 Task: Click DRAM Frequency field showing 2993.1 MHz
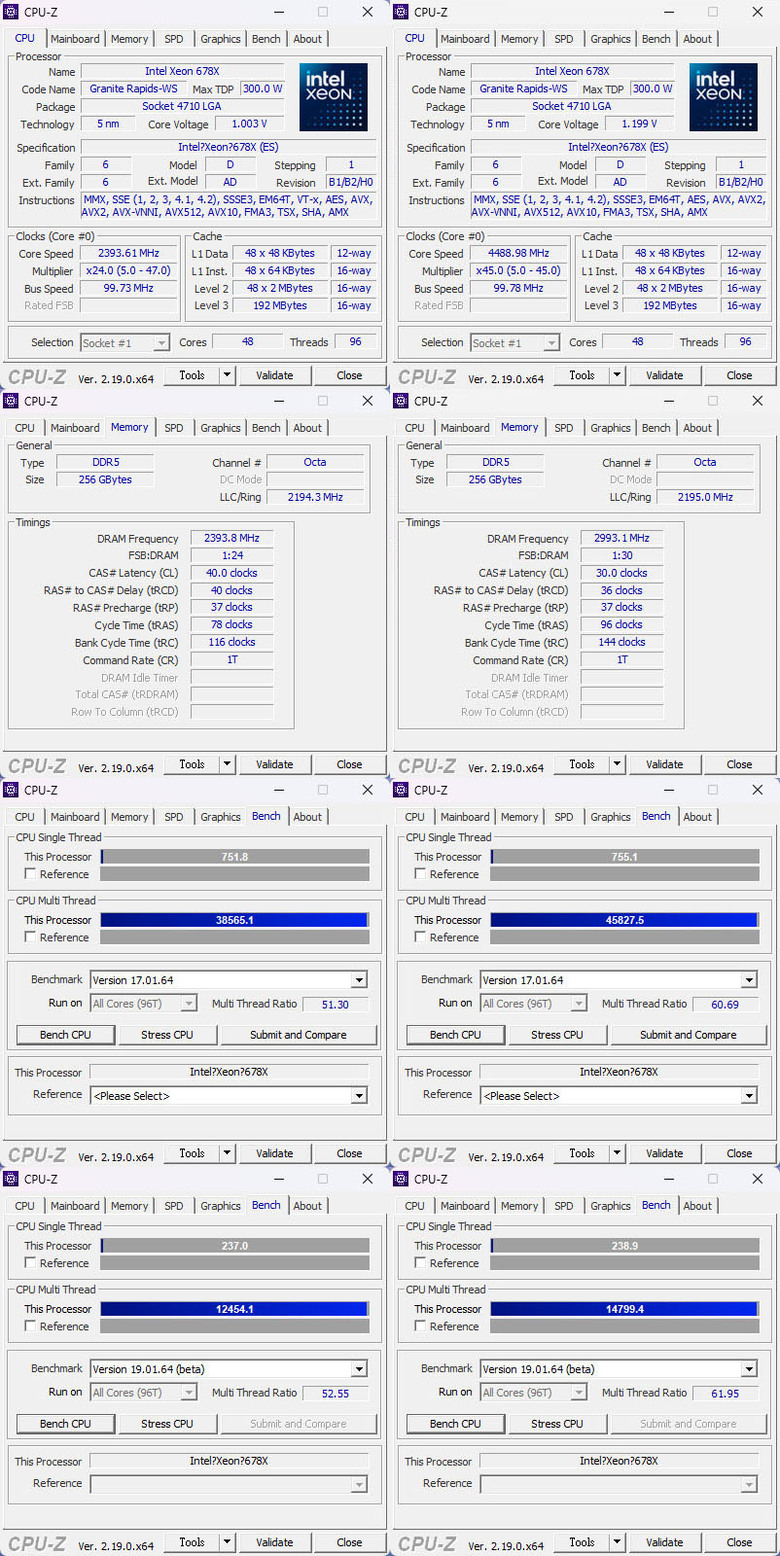pos(621,539)
